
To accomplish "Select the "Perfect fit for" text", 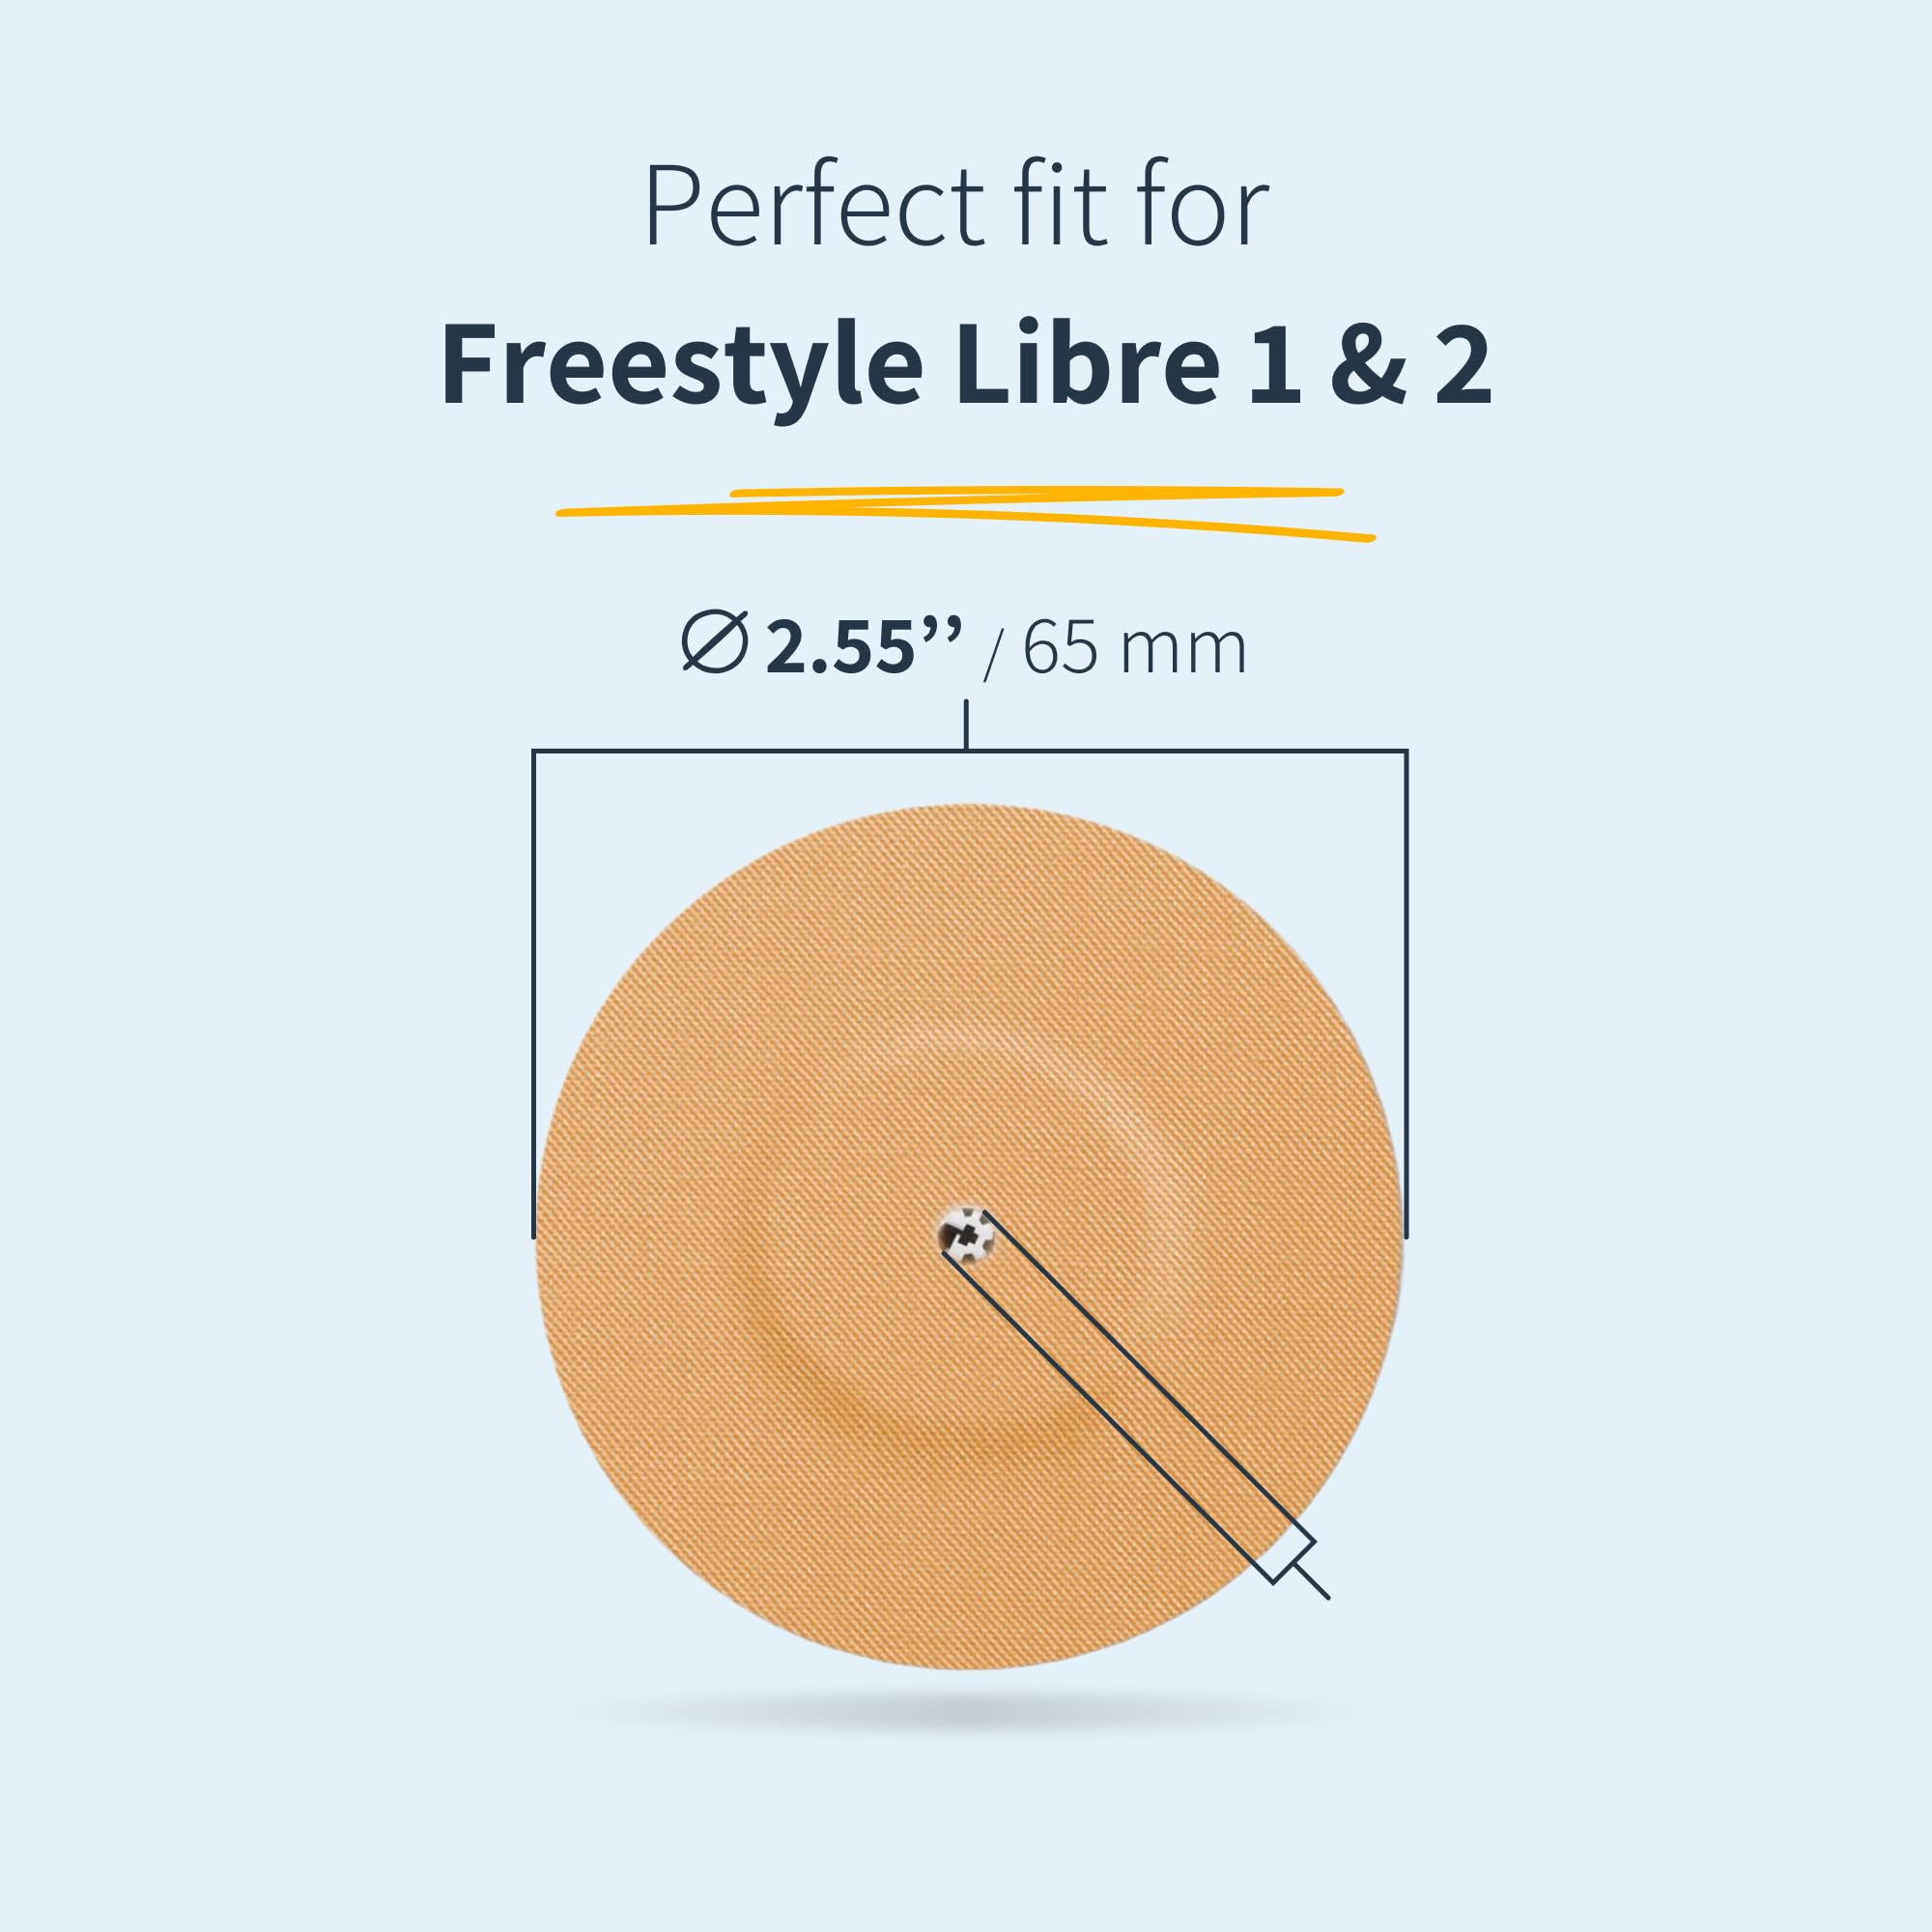I will click(956, 206).
